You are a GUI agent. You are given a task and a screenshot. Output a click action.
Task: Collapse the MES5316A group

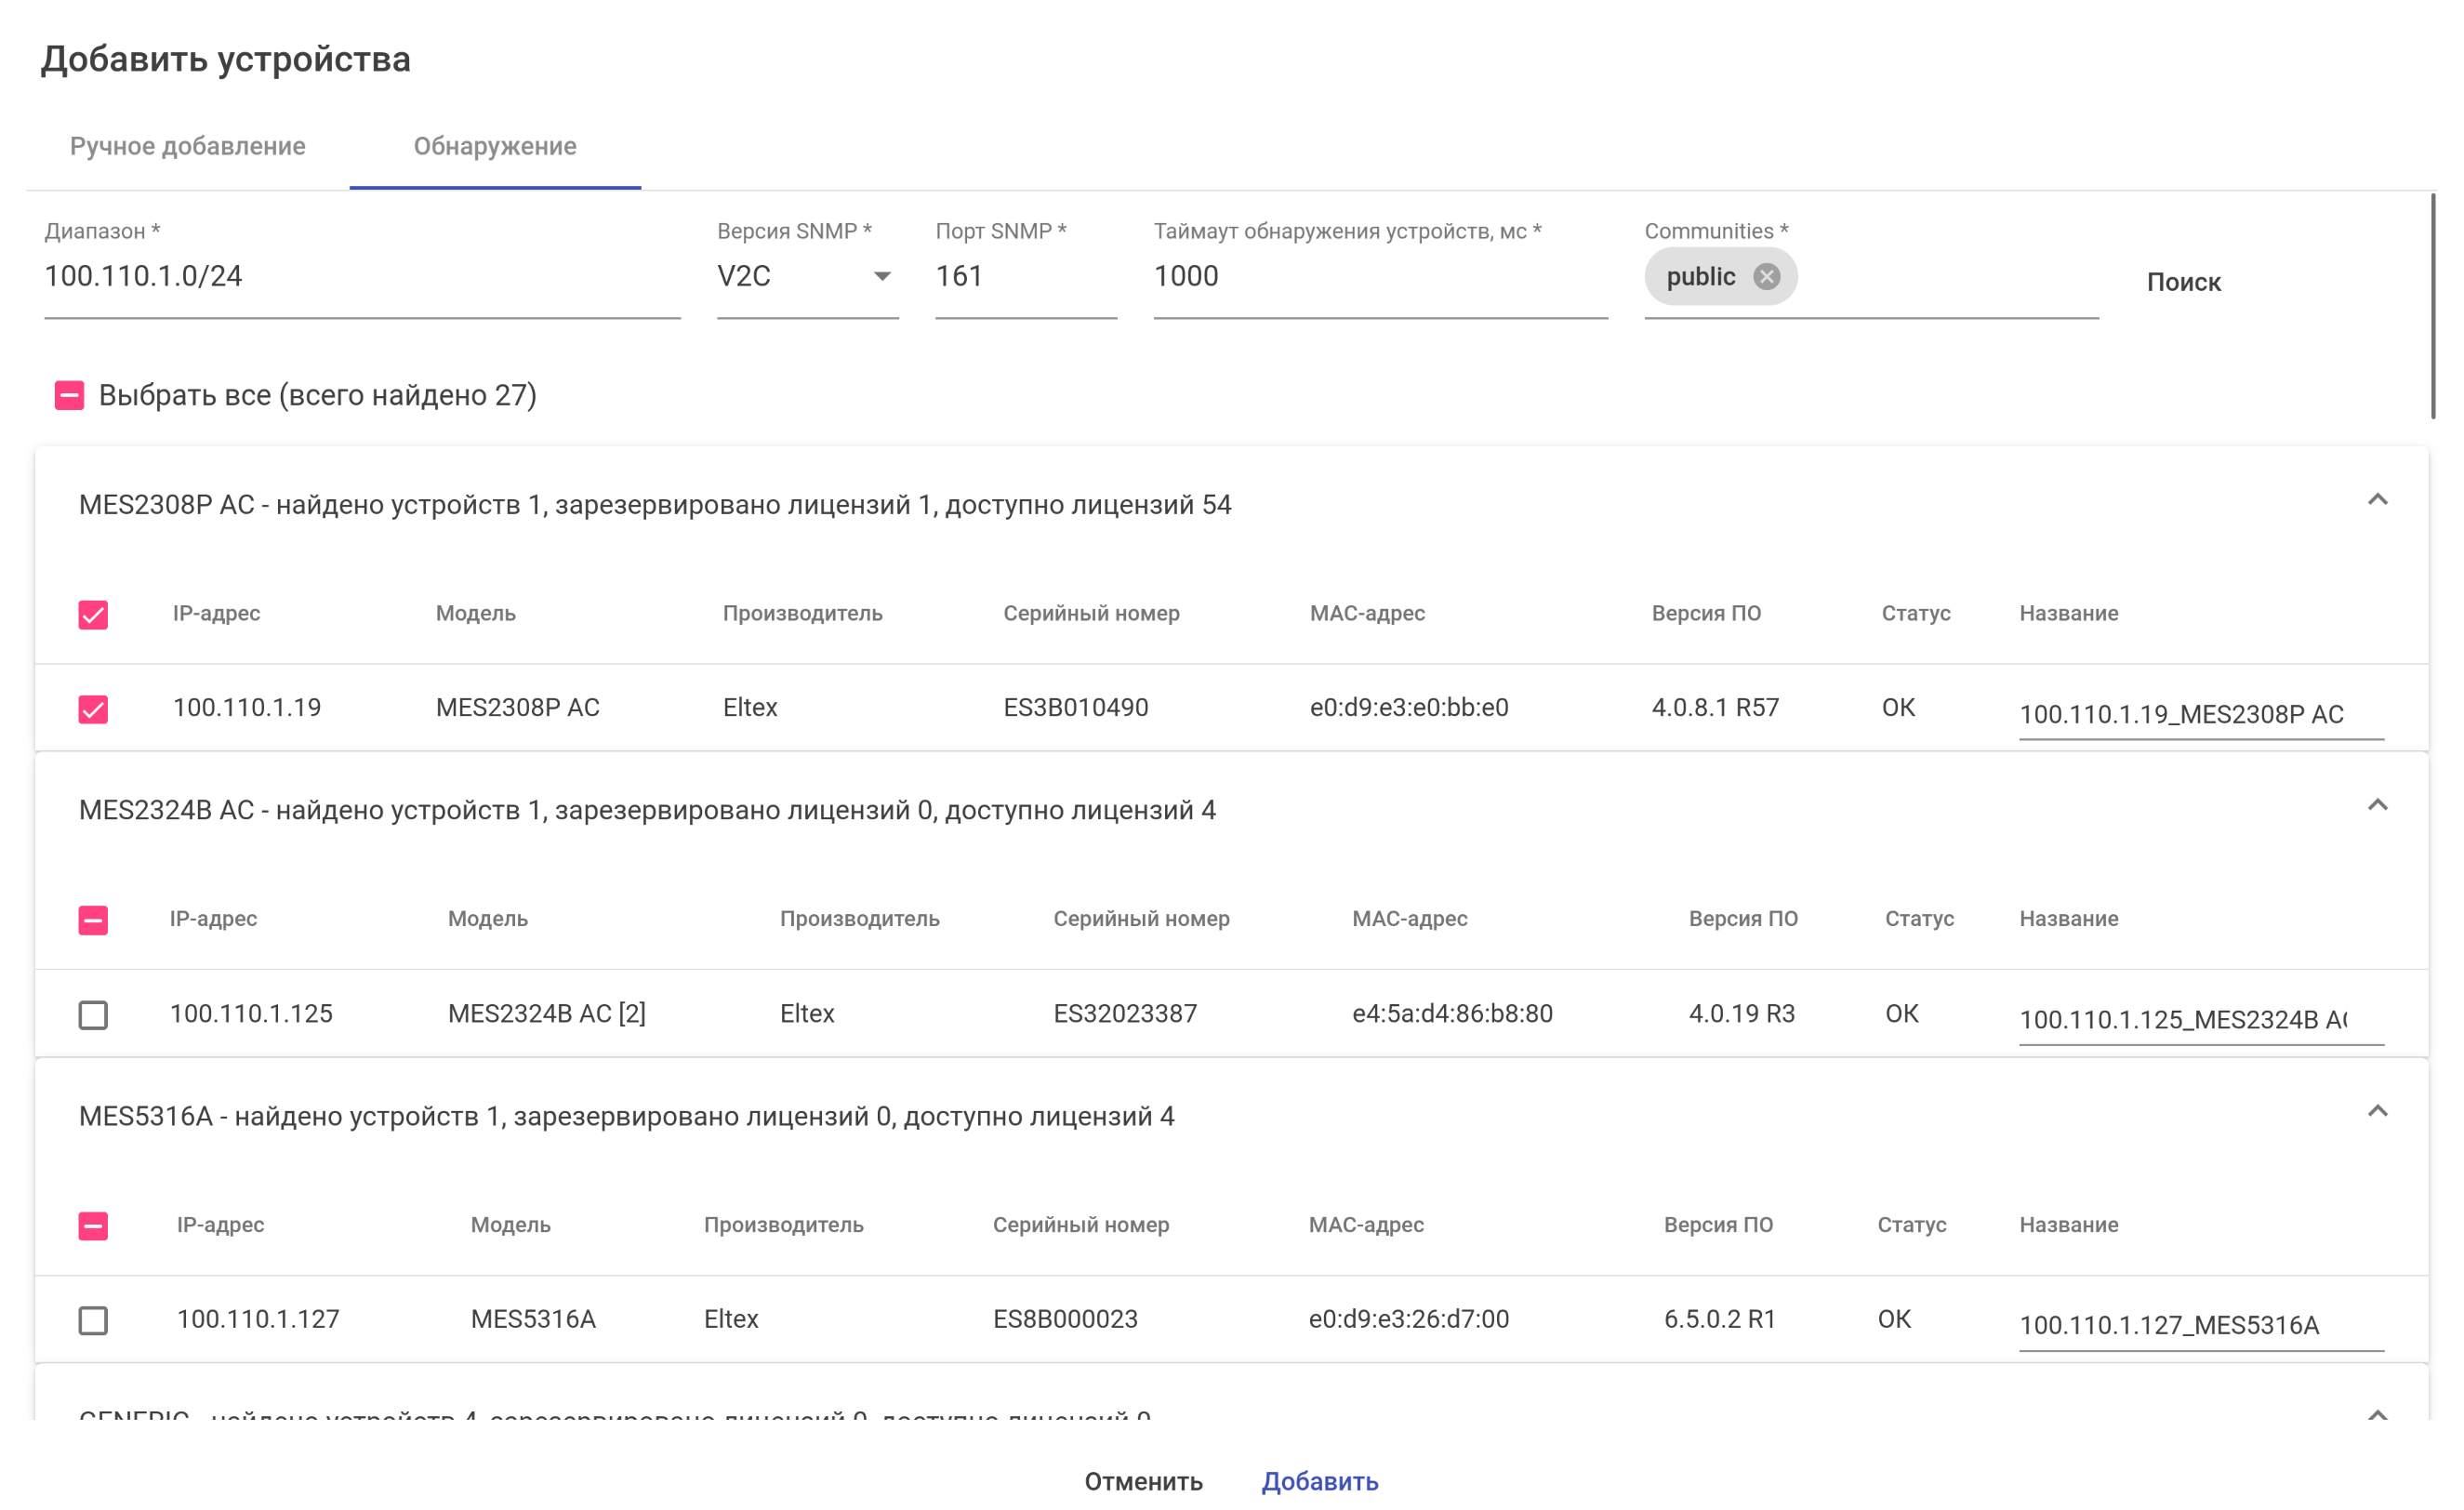tap(2377, 1112)
